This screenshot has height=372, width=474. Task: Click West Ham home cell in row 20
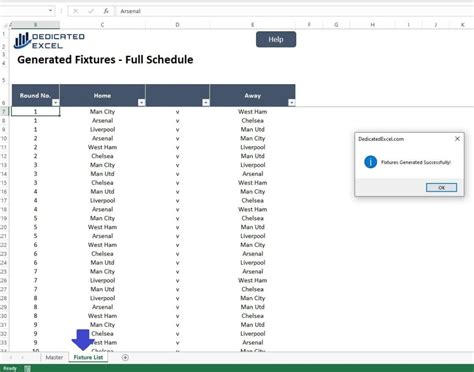(x=102, y=227)
